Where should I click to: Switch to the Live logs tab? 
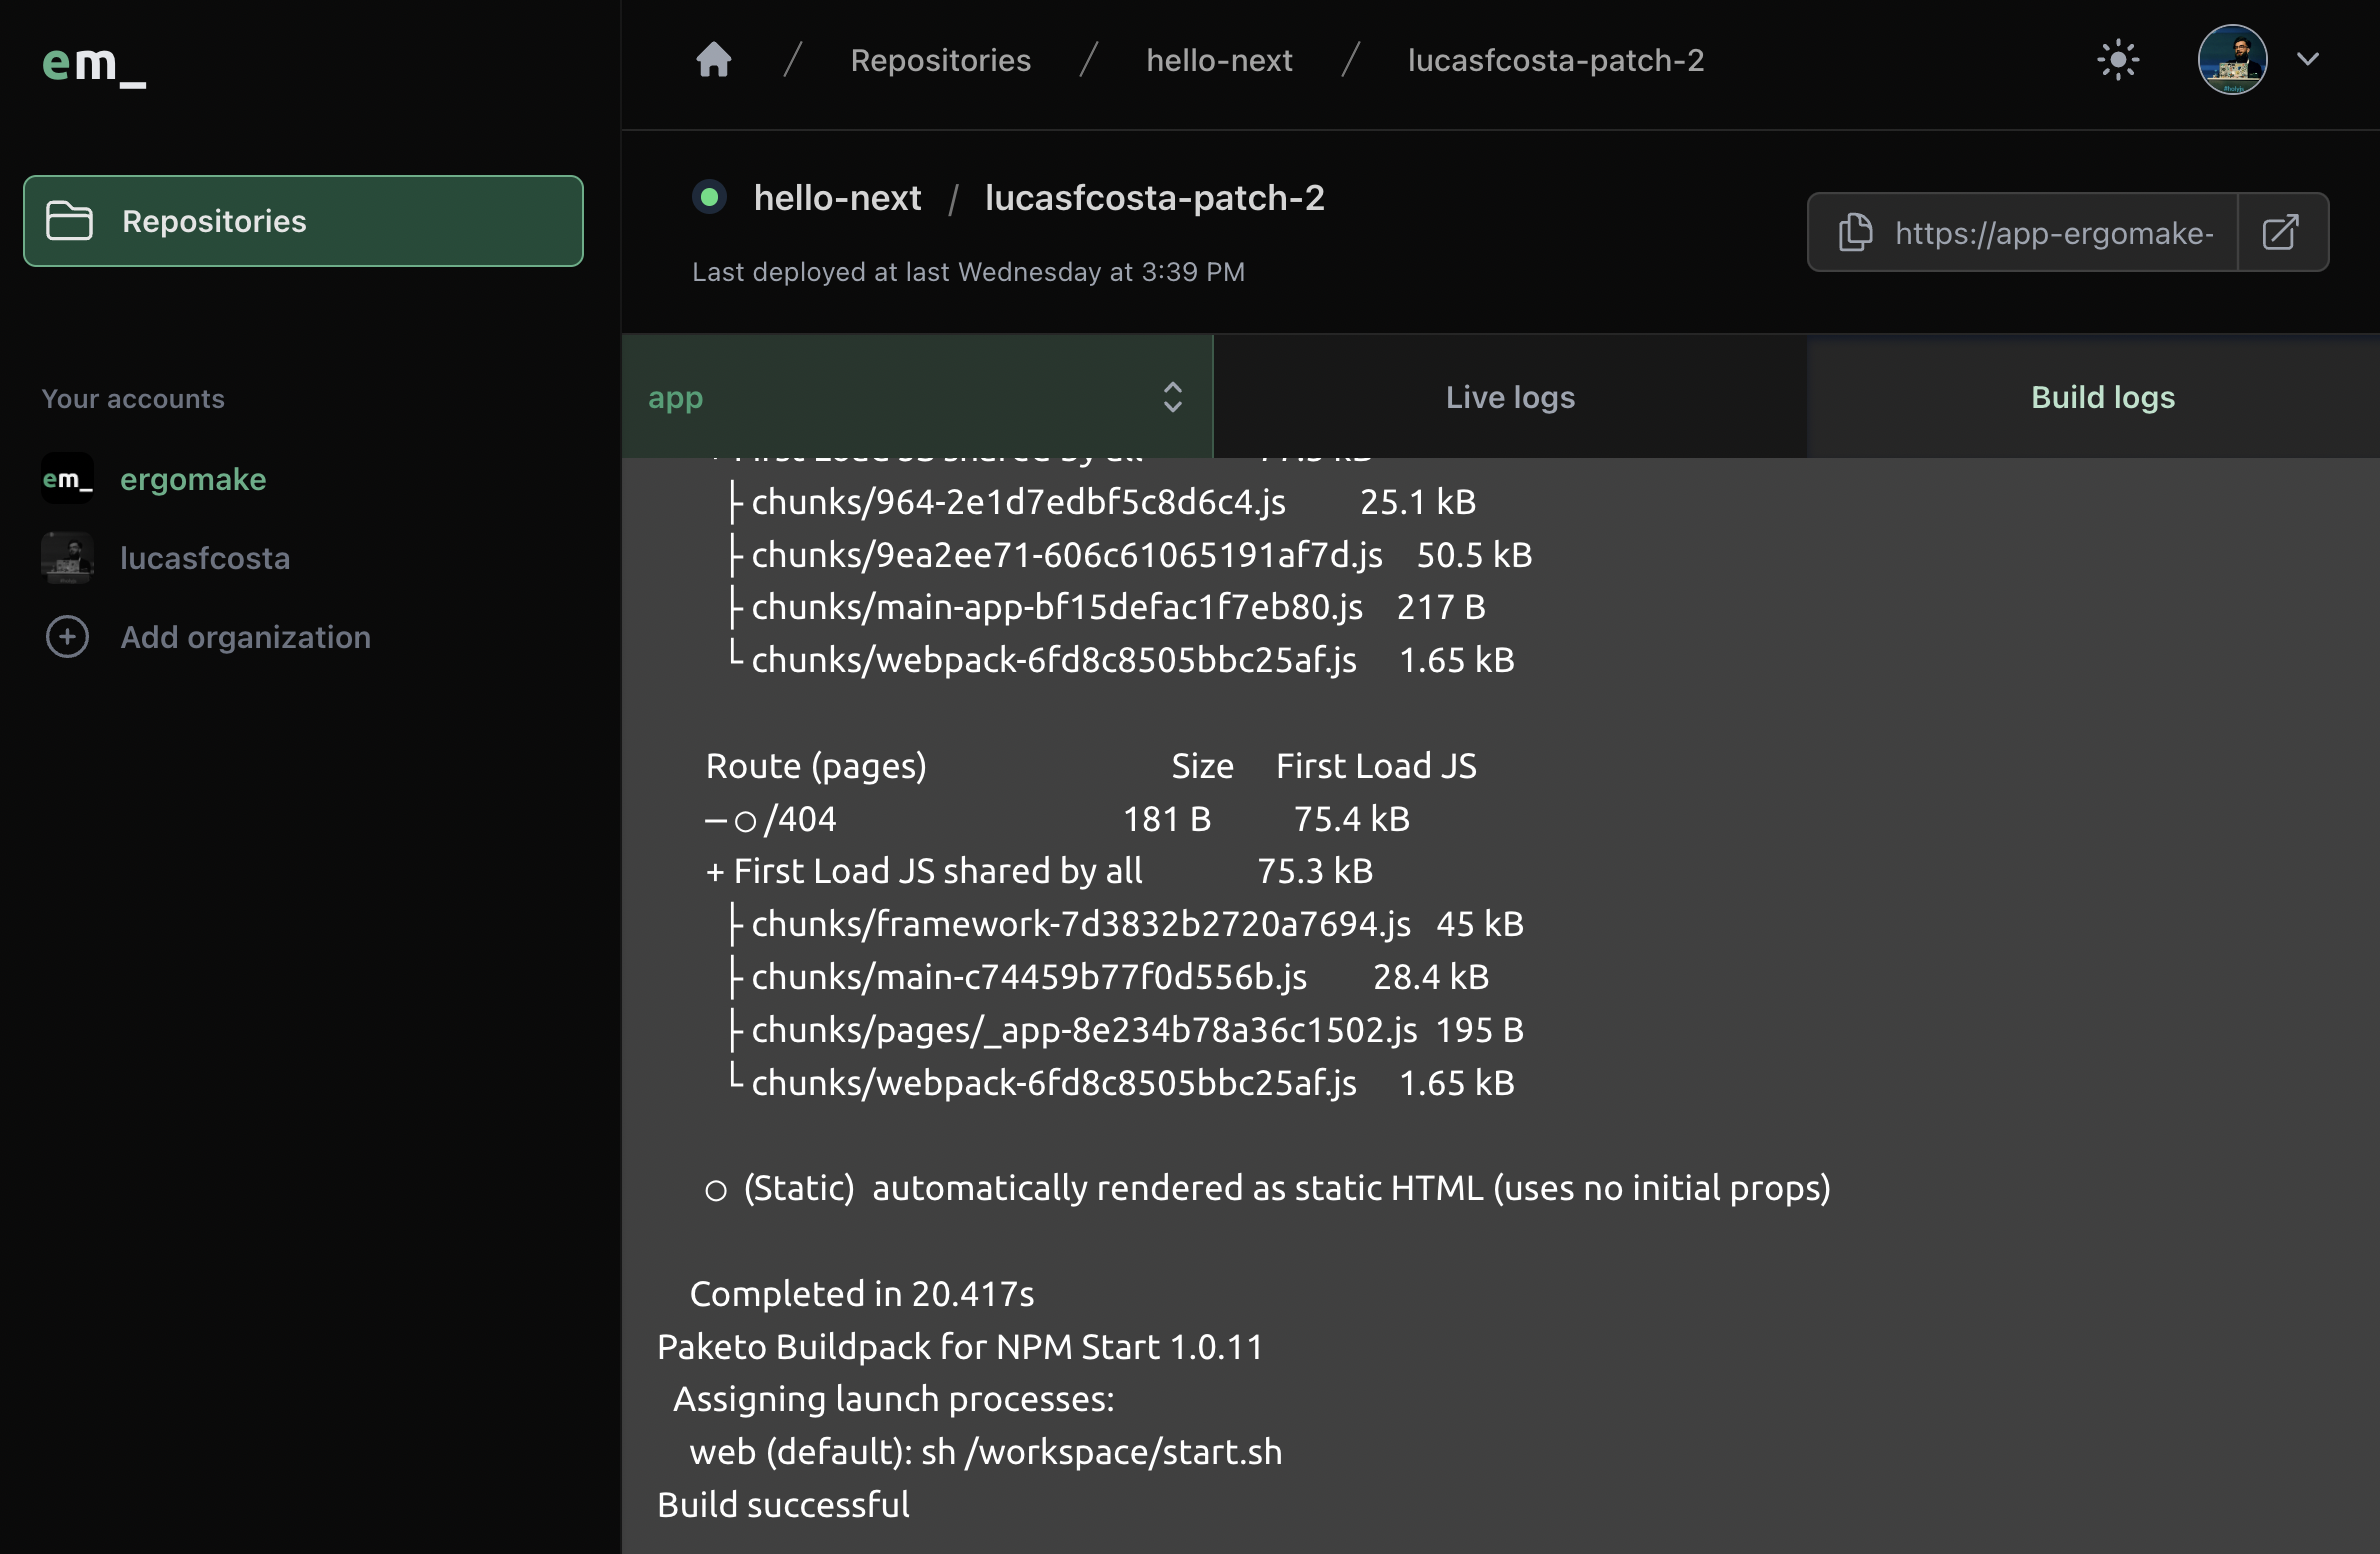point(1510,397)
